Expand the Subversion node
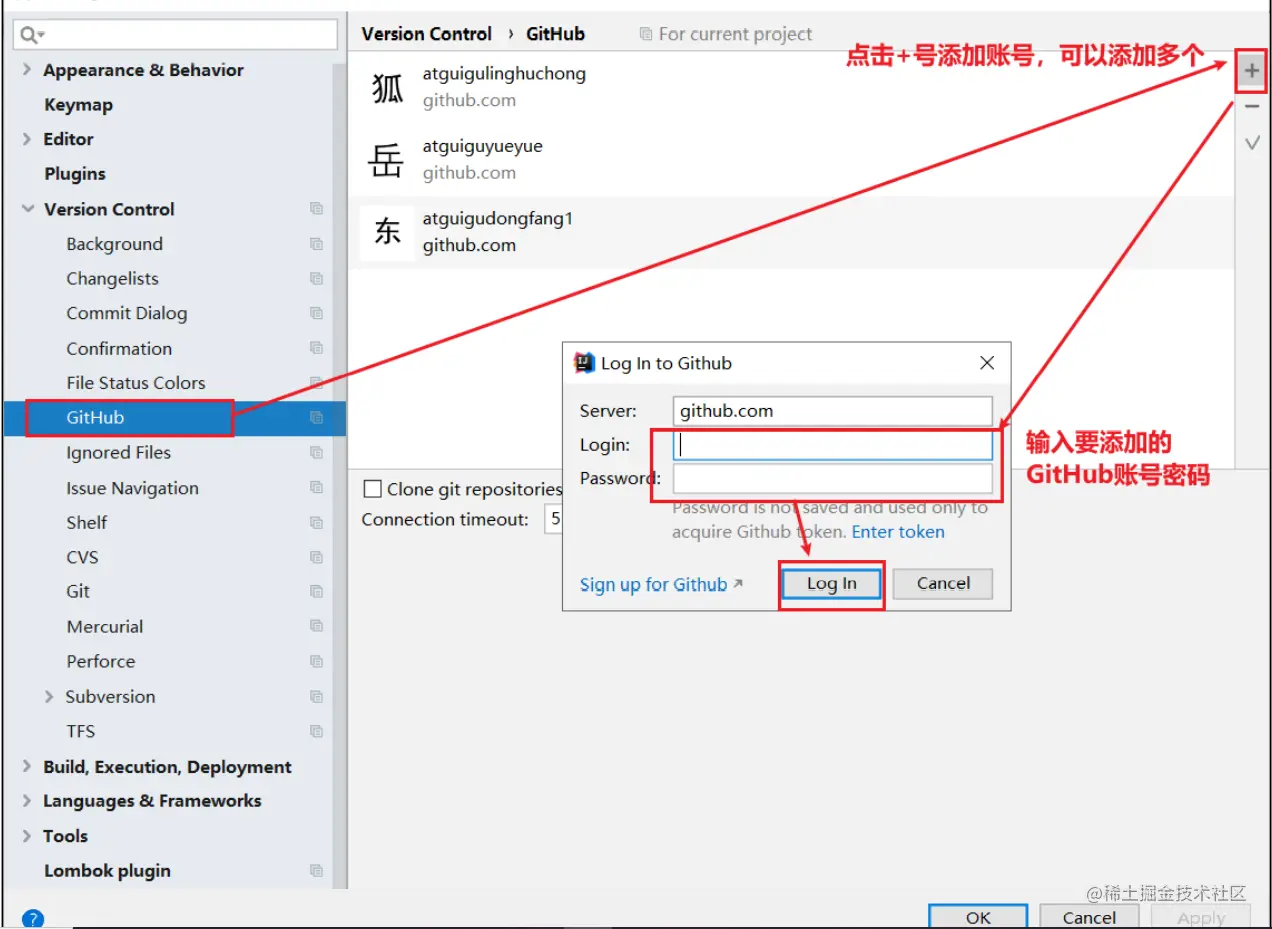Screen dimensions: 1272x929 [x=49, y=697]
